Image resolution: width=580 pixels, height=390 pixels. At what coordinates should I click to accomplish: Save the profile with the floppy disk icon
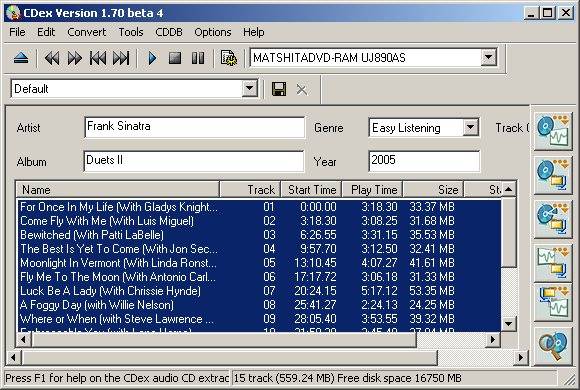279,89
